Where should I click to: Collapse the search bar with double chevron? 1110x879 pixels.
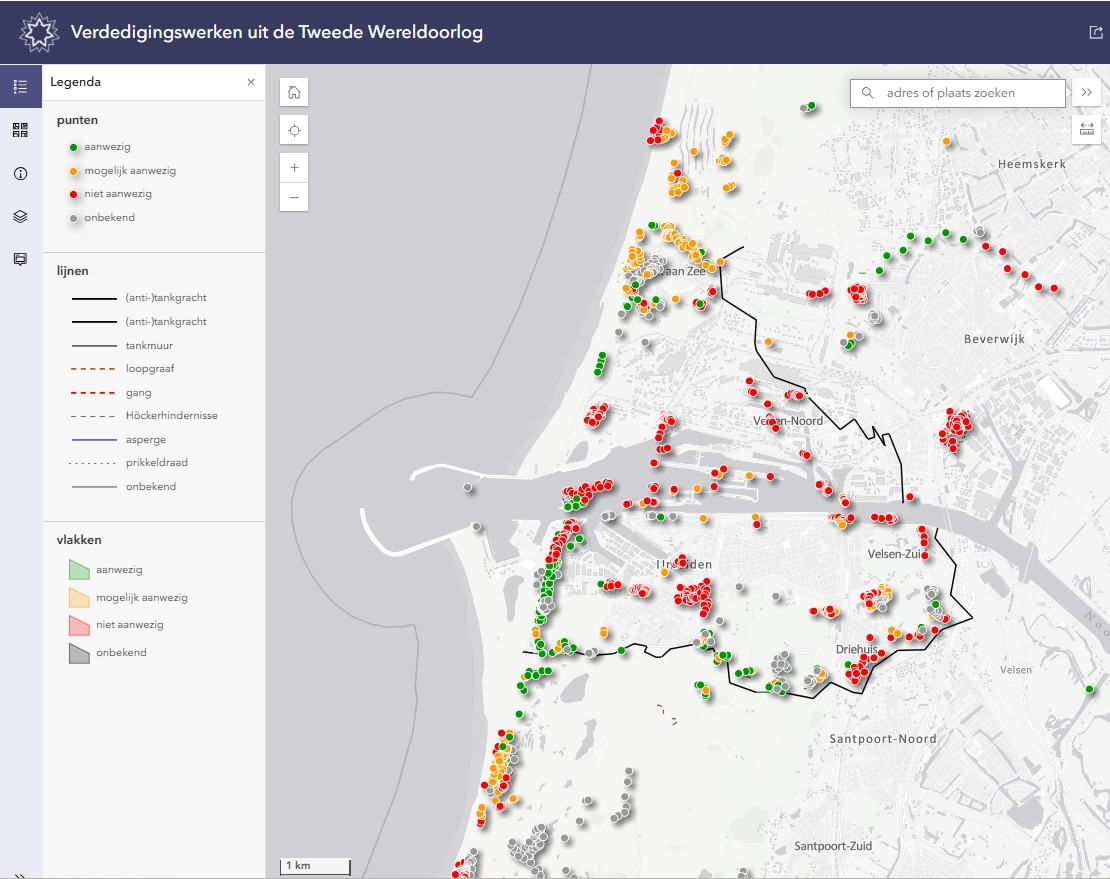point(1087,93)
